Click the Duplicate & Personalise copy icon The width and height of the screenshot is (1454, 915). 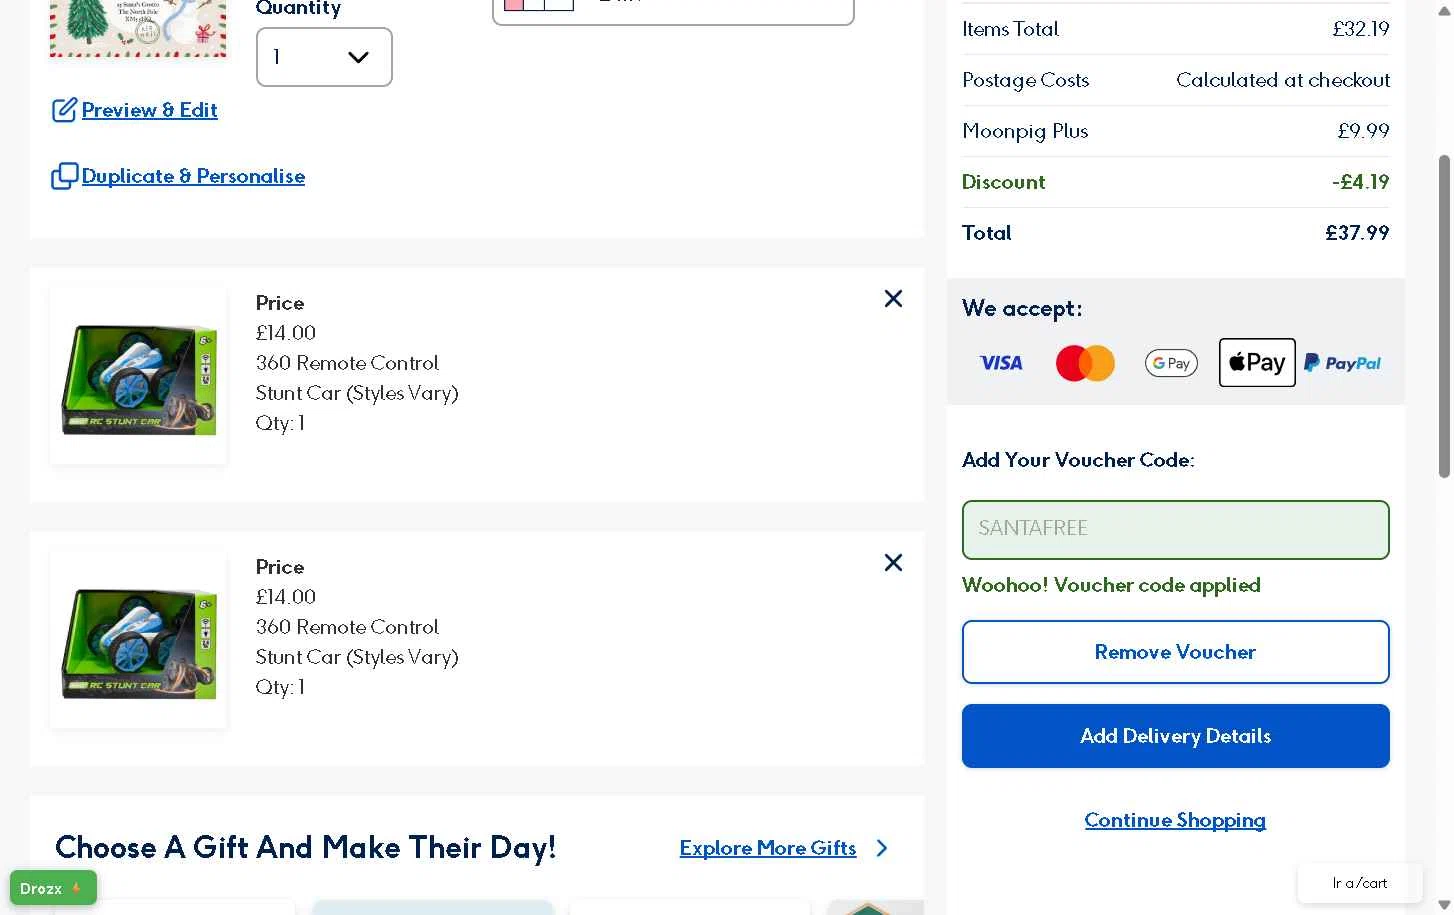click(64, 176)
